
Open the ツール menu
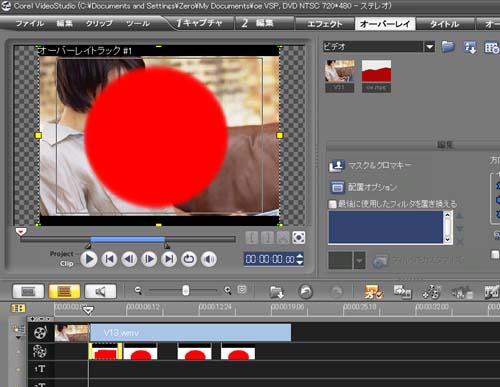pos(138,23)
